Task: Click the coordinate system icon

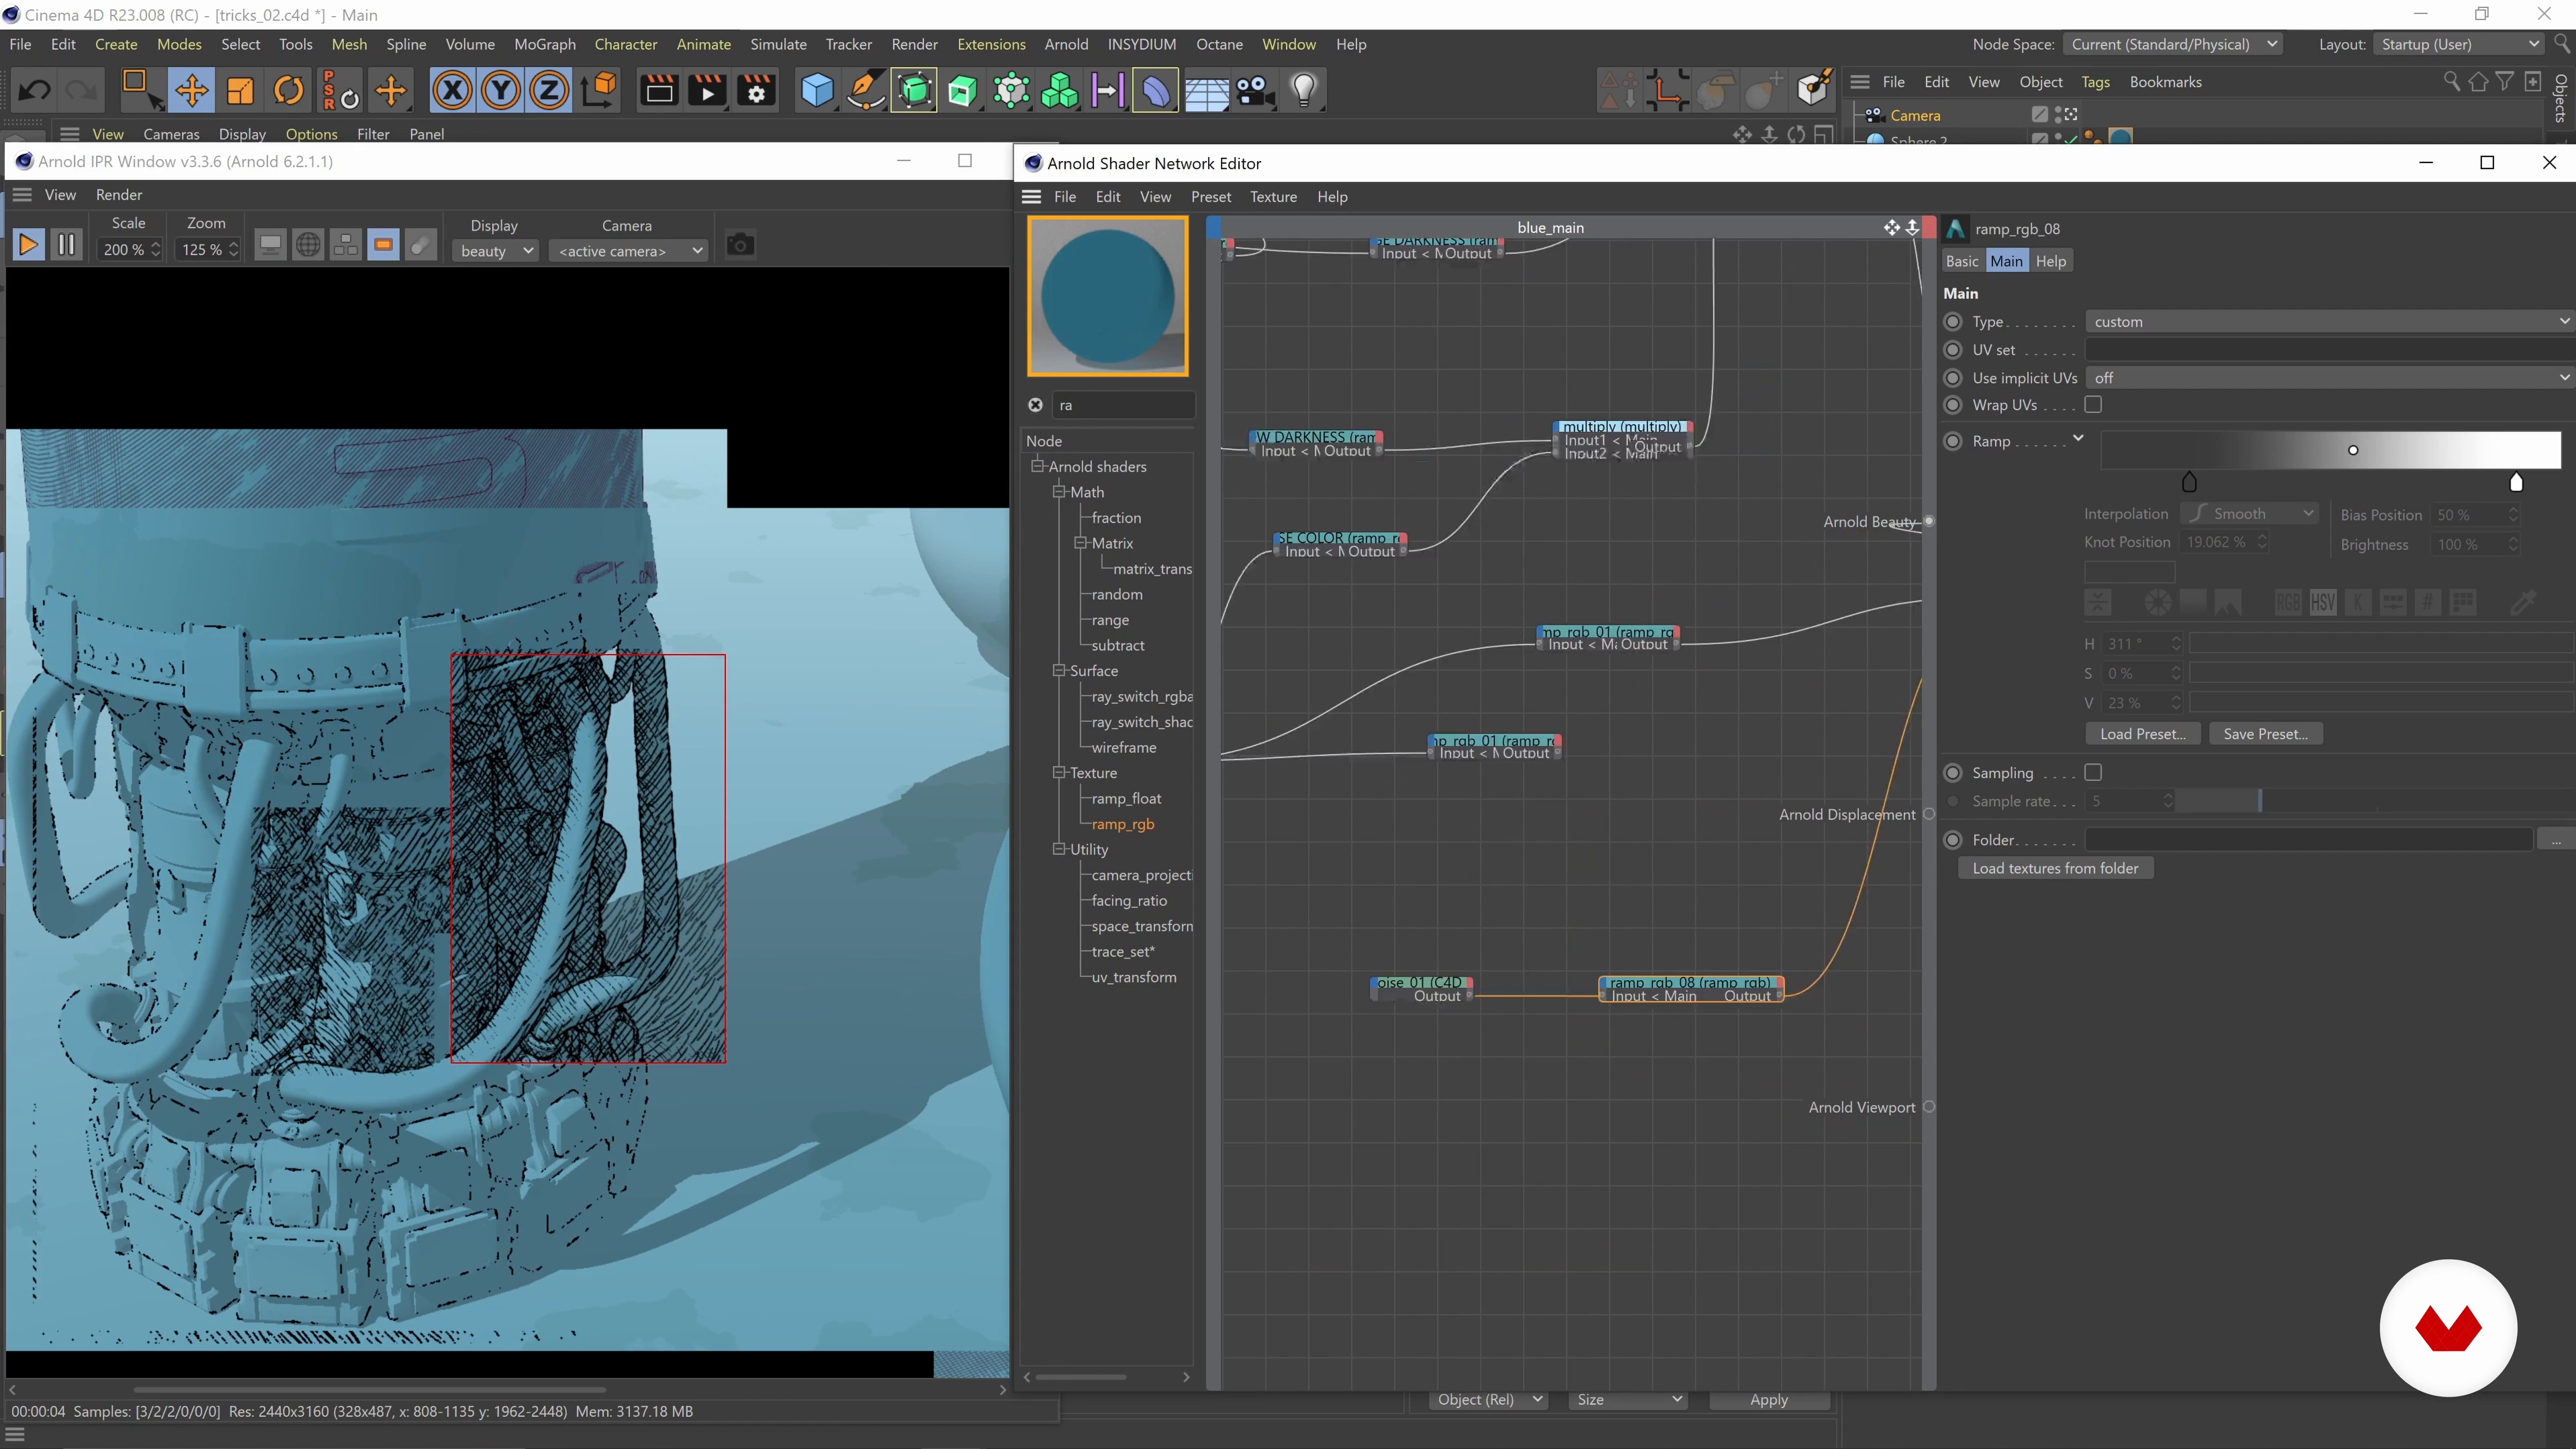Action: [599, 91]
